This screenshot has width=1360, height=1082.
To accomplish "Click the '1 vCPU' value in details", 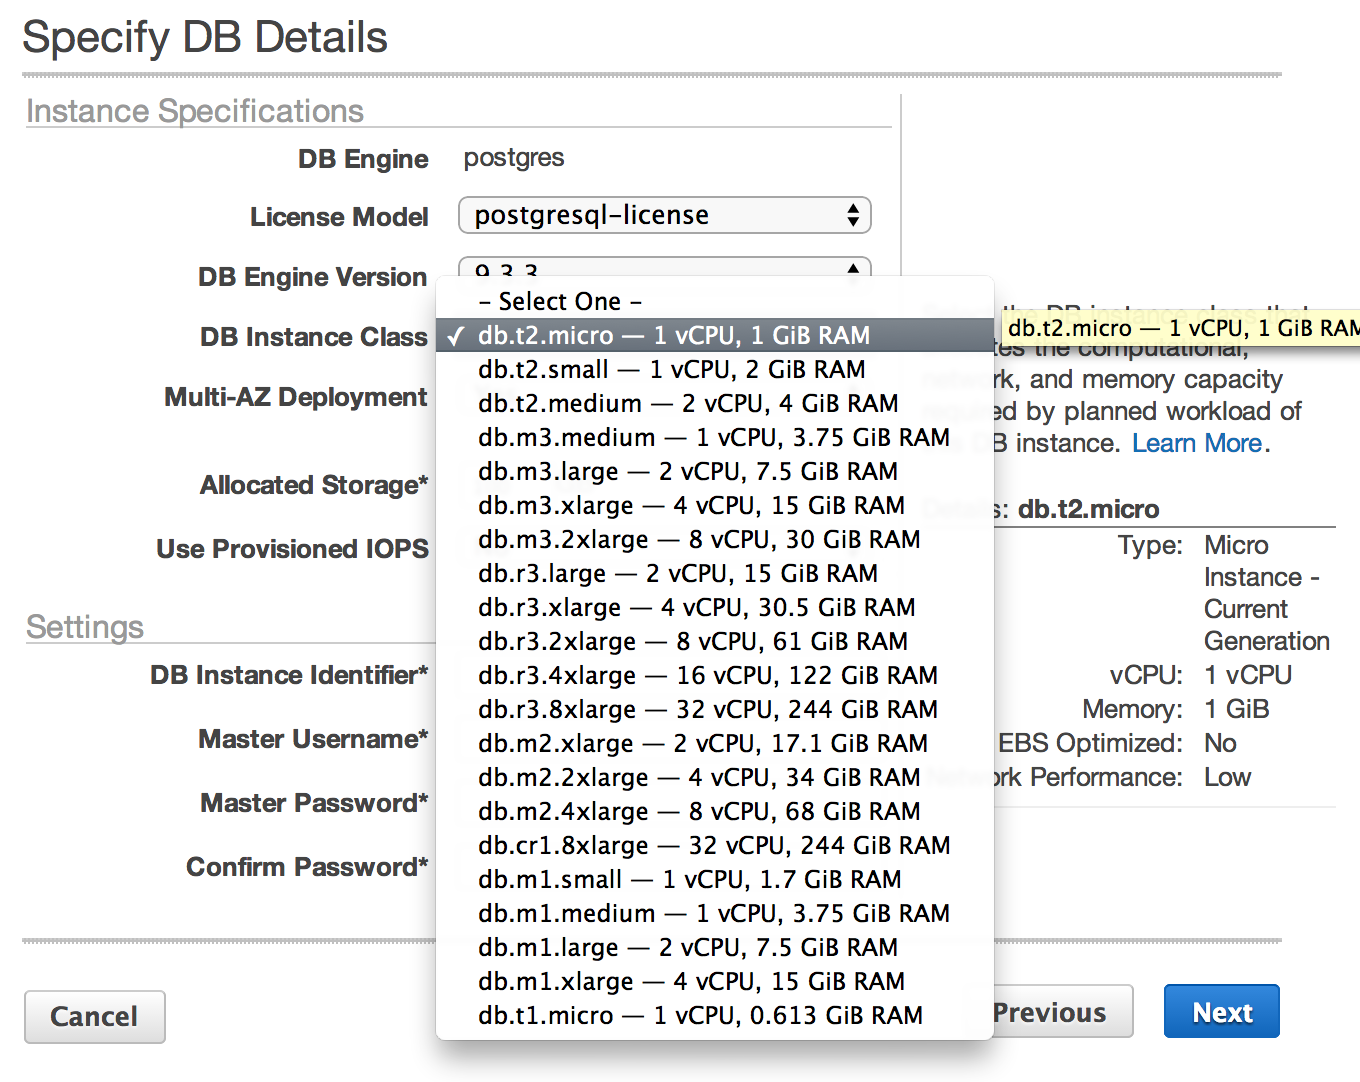I will 1248,675.
